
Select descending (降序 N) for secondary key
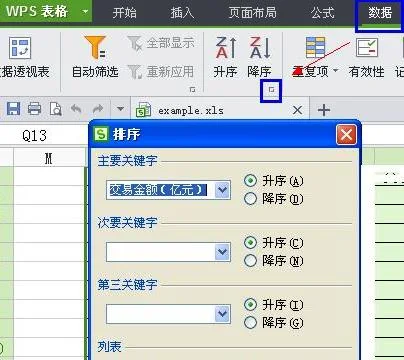[x=250, y=261]
